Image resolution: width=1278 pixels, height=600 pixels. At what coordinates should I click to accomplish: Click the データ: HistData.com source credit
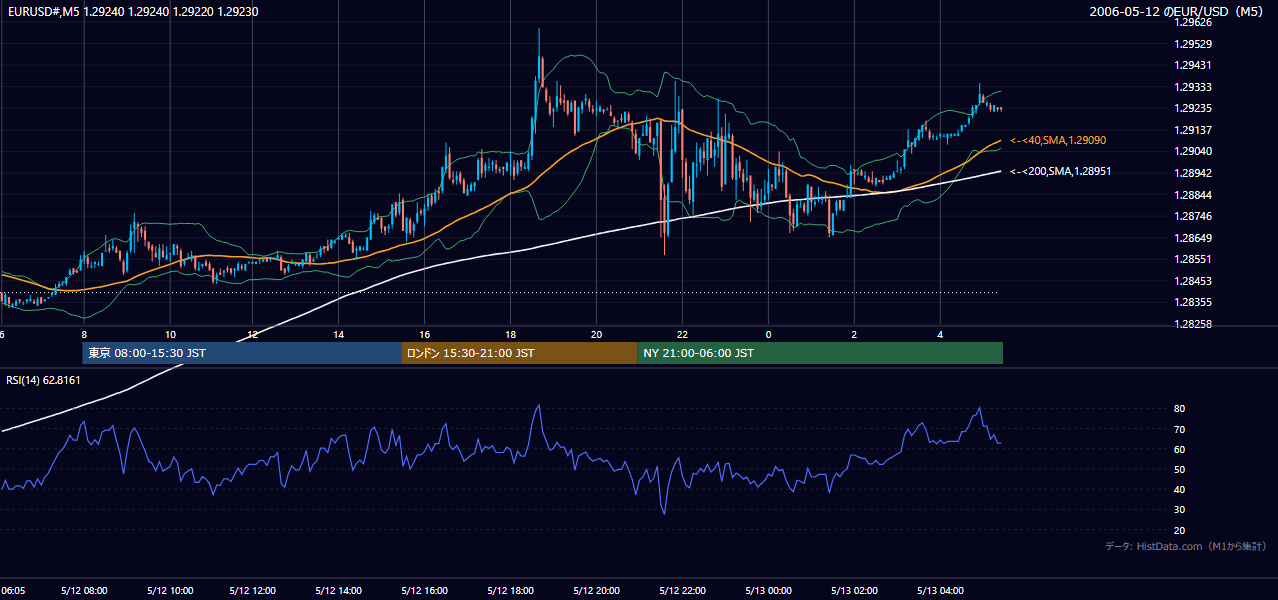point(1186,546)
